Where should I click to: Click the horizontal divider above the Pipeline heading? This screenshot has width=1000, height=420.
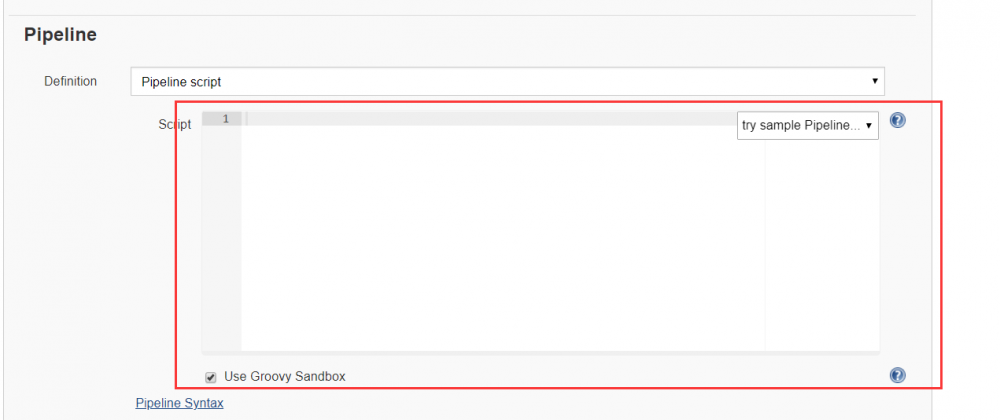[x=470, y=15]
